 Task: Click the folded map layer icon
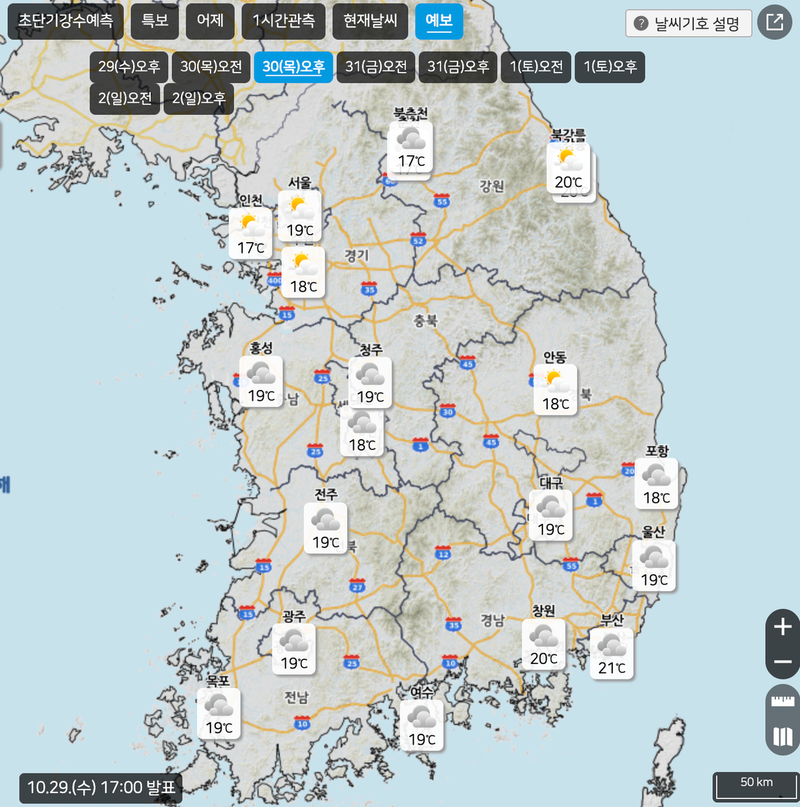[x=782, y=737]
